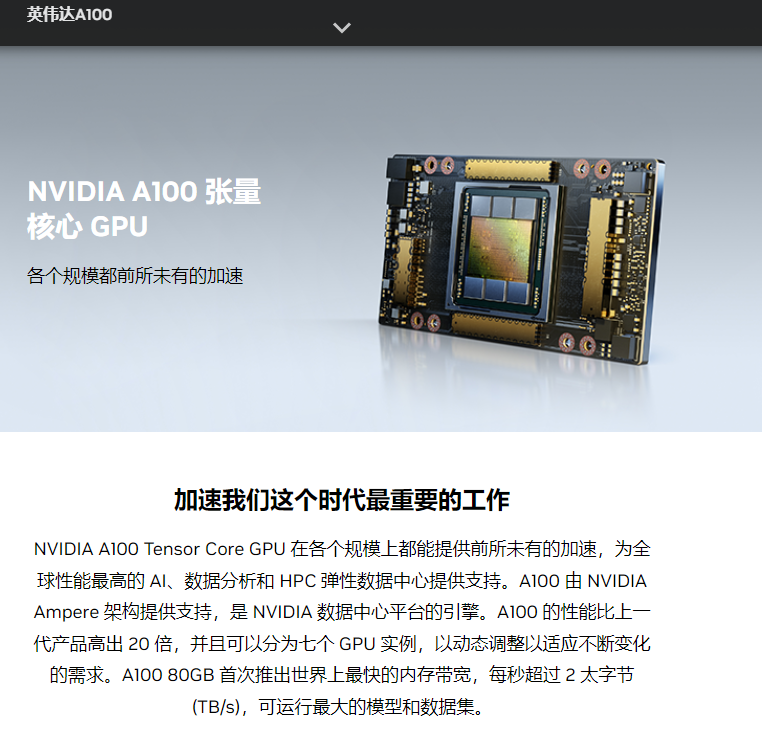
Task: Expand the down chevron in the header bar
Action: (x=342, y=28)
